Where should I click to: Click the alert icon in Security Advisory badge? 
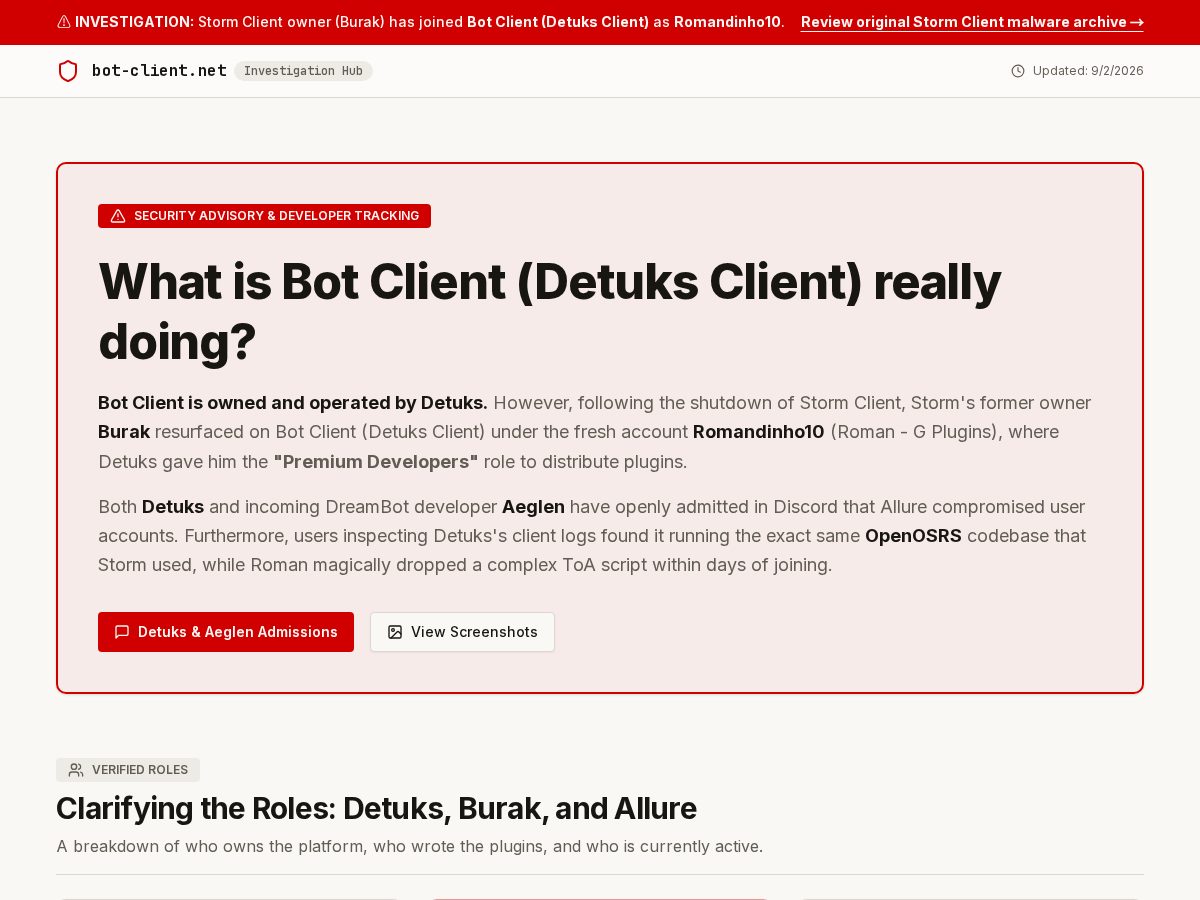click(x=118, y=216)
